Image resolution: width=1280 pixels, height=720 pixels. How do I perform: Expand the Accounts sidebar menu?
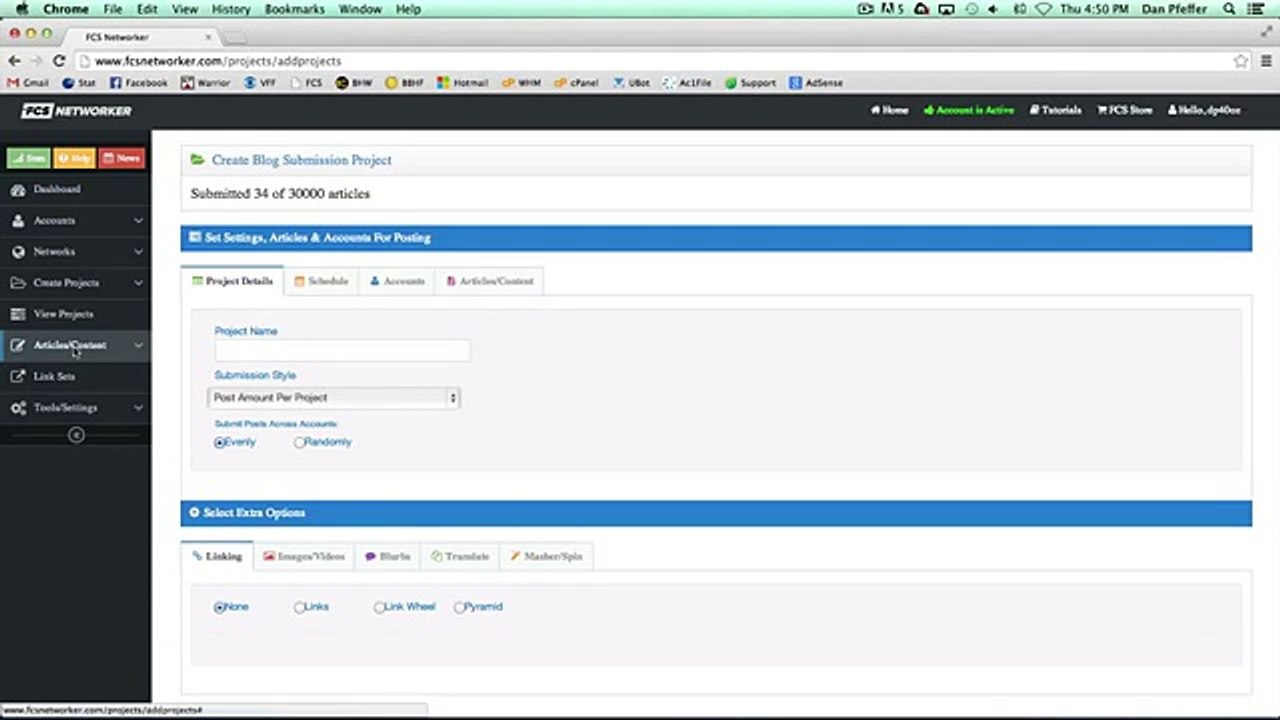75,220
